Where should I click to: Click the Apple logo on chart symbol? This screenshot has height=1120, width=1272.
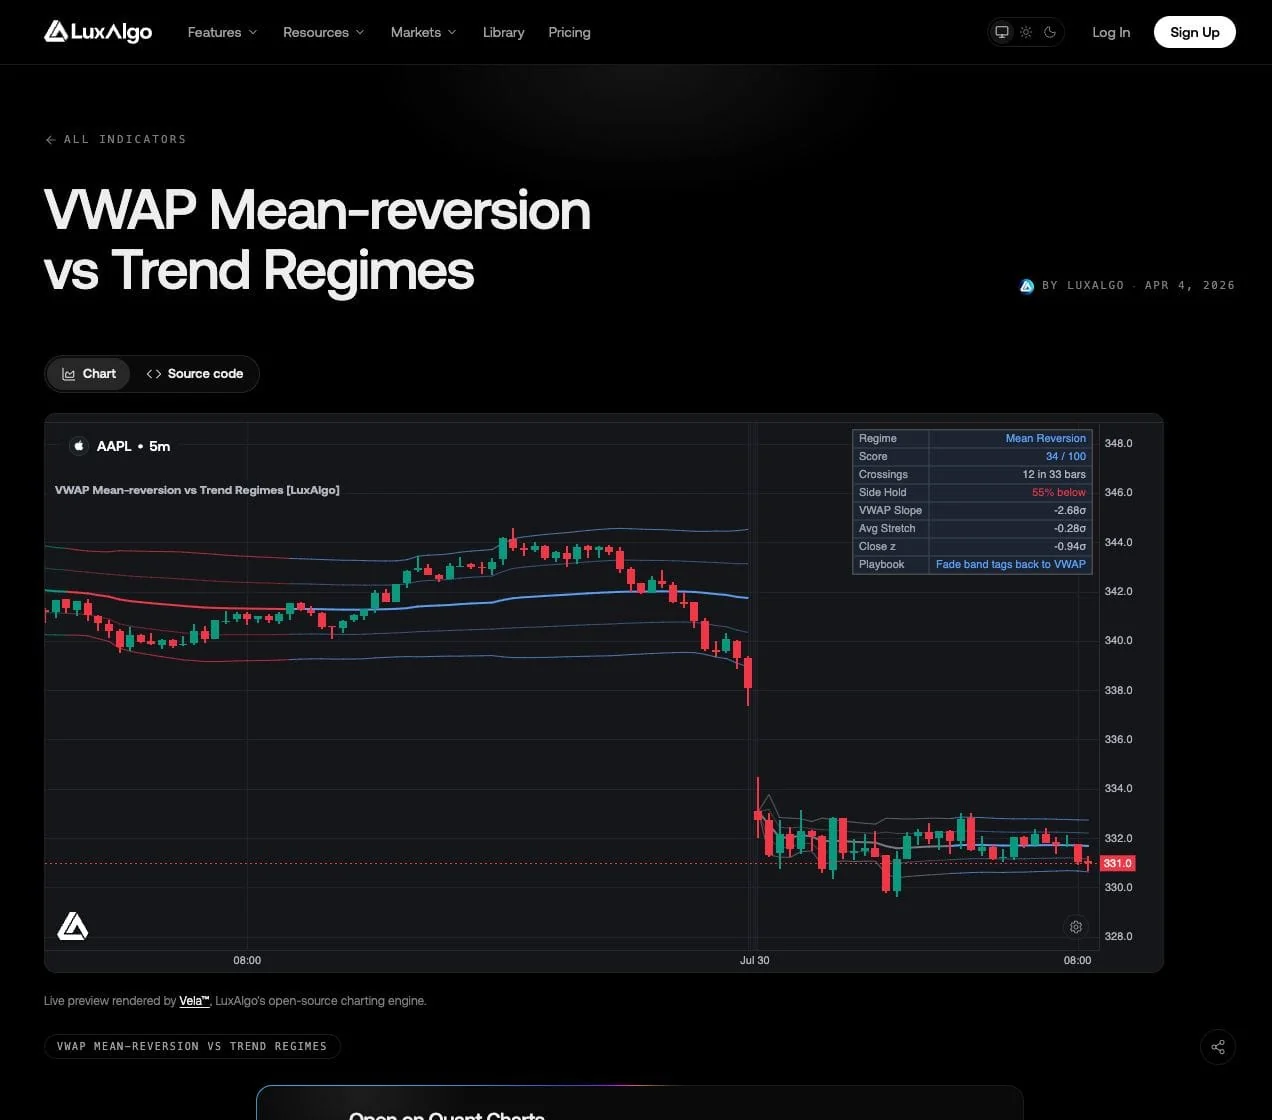(x=79, y=446)
